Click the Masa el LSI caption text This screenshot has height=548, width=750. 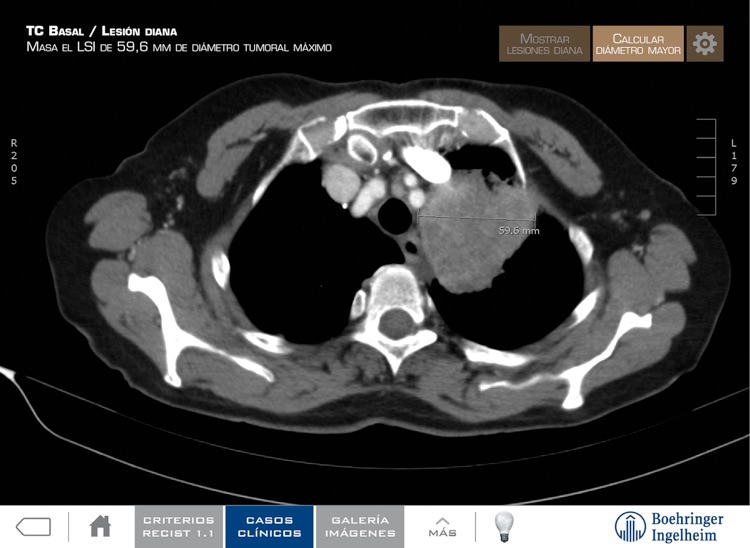(x=179, y=47)
